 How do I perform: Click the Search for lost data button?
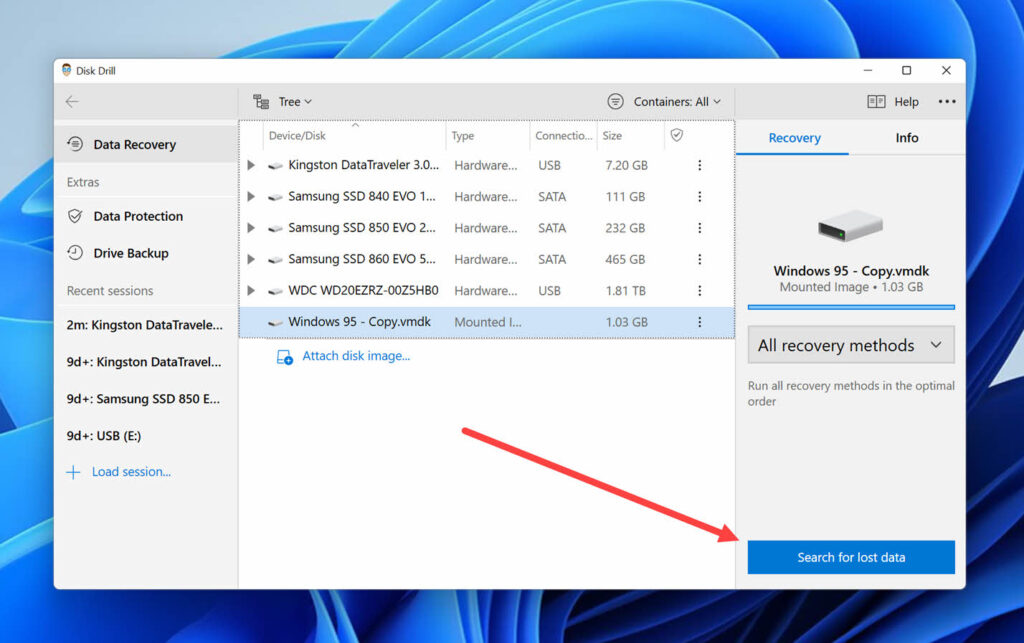click(850, 557)
